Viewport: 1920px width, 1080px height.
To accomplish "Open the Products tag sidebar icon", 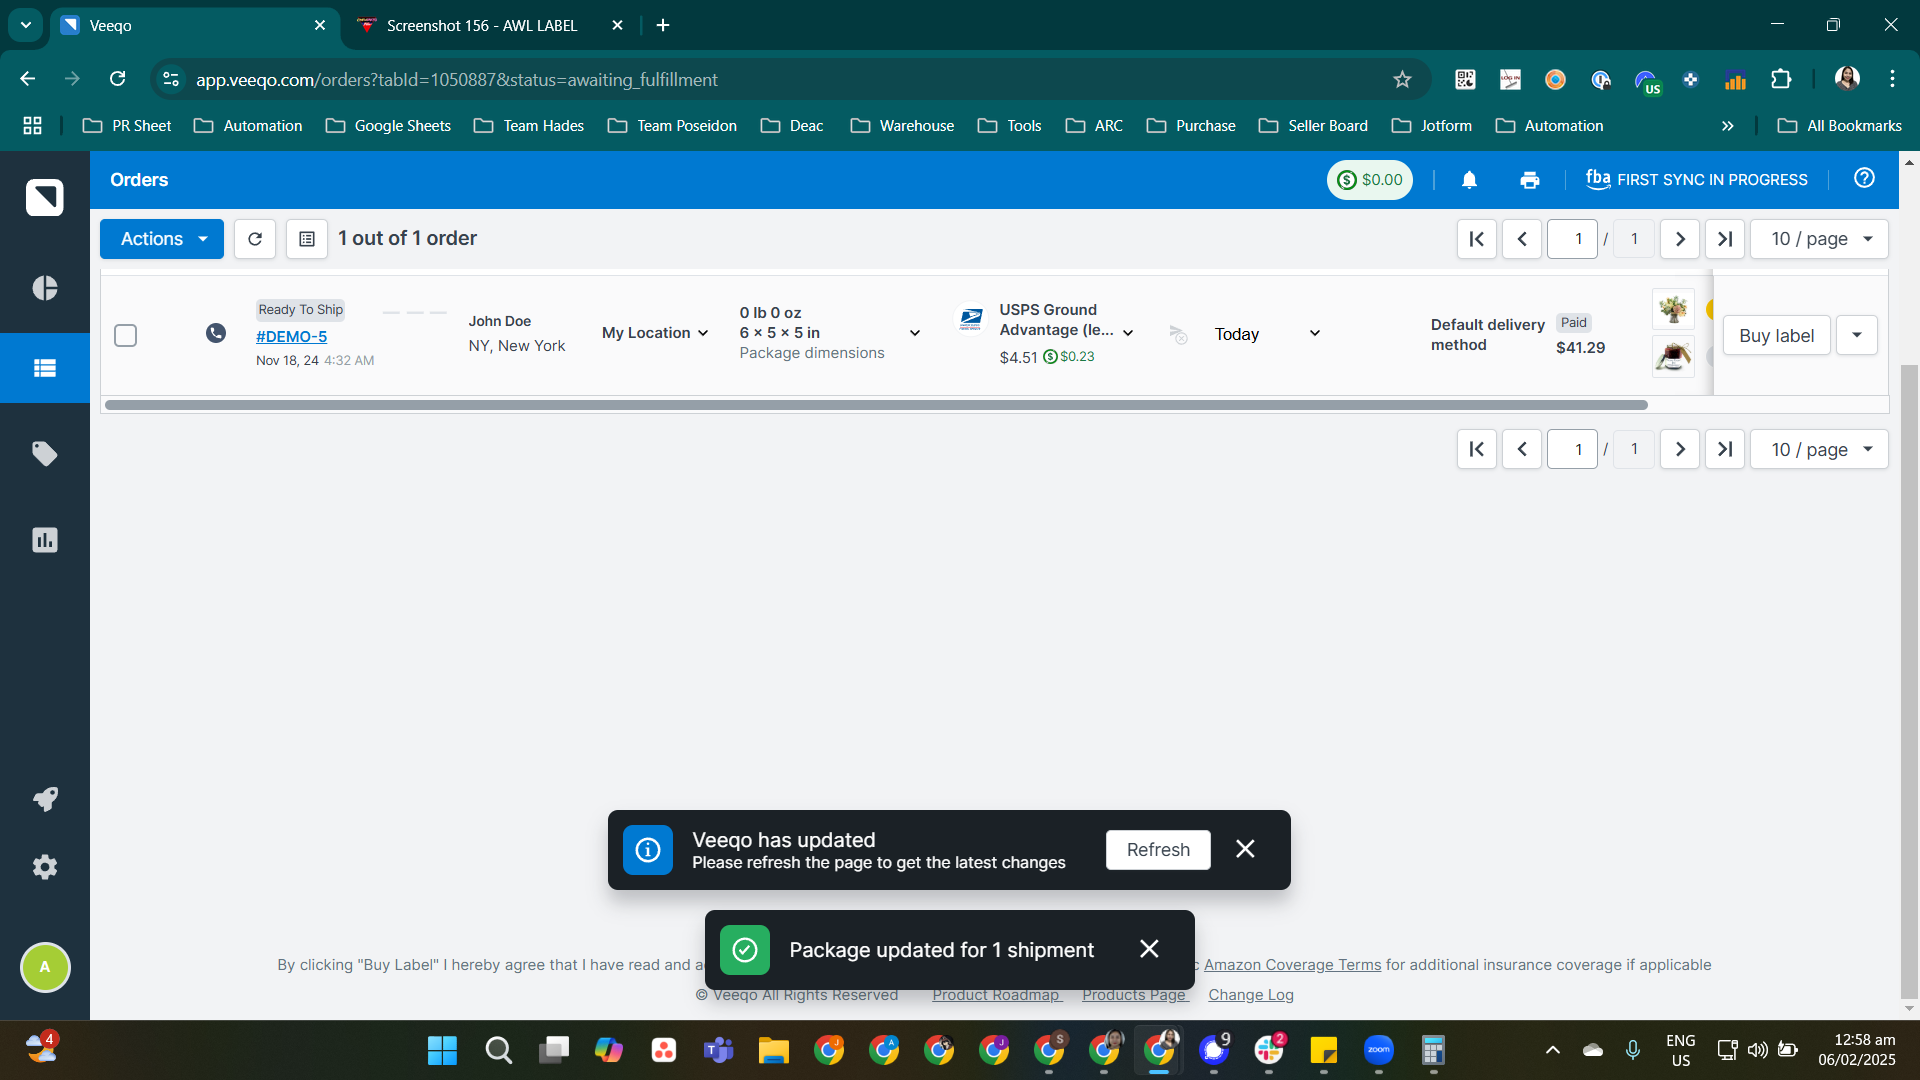I will (x=45, y=454).
